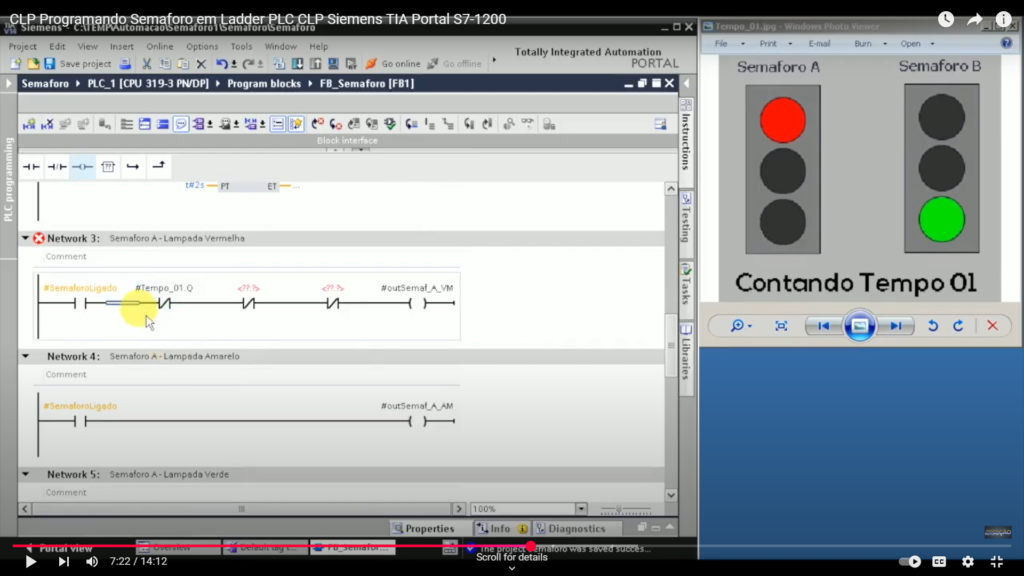Insert a normally closed contact
The image size is (1024, 576).
pos(57,167)
